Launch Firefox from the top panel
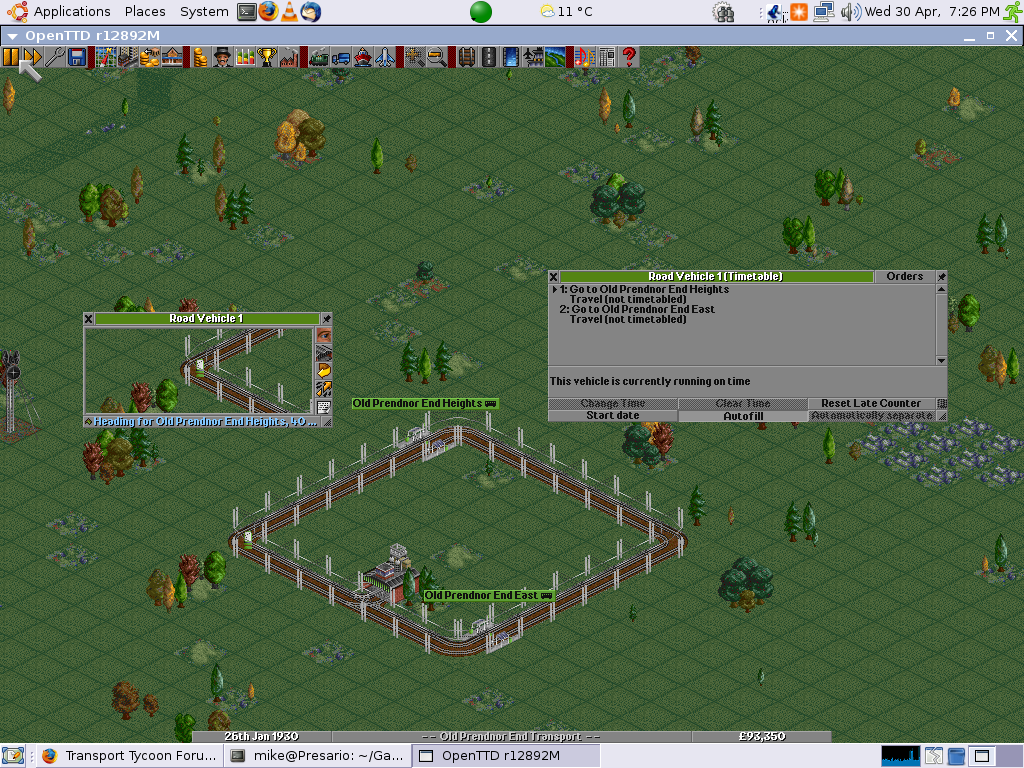 pos(268,12)
